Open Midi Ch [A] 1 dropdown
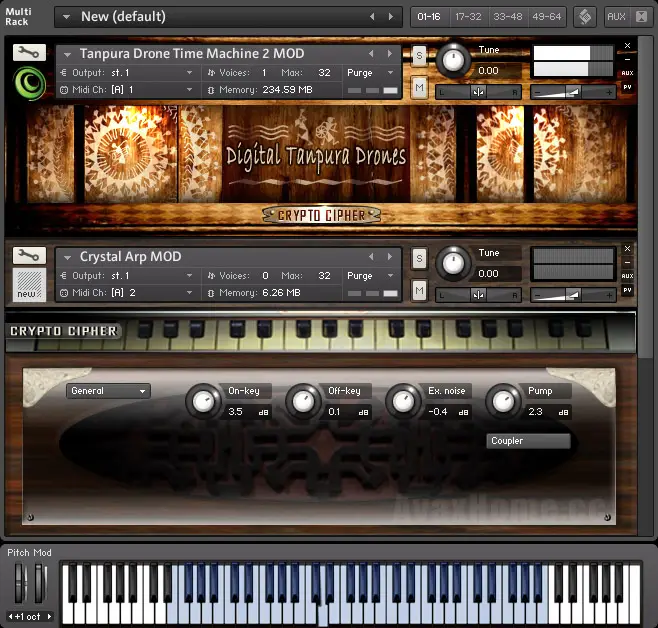 [x=189, y=89]
